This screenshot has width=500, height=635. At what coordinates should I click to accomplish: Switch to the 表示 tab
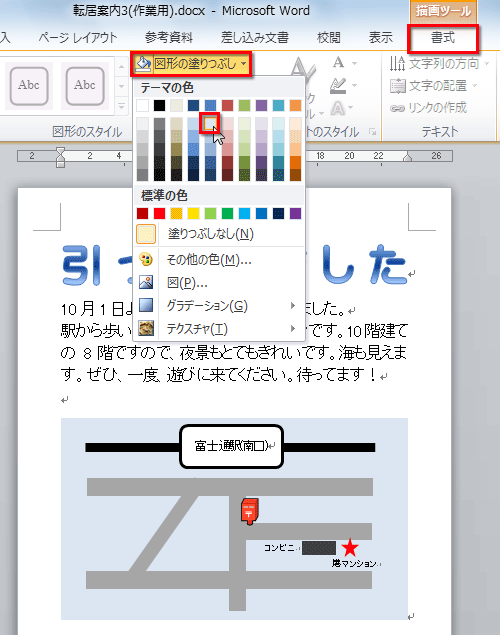381,38
